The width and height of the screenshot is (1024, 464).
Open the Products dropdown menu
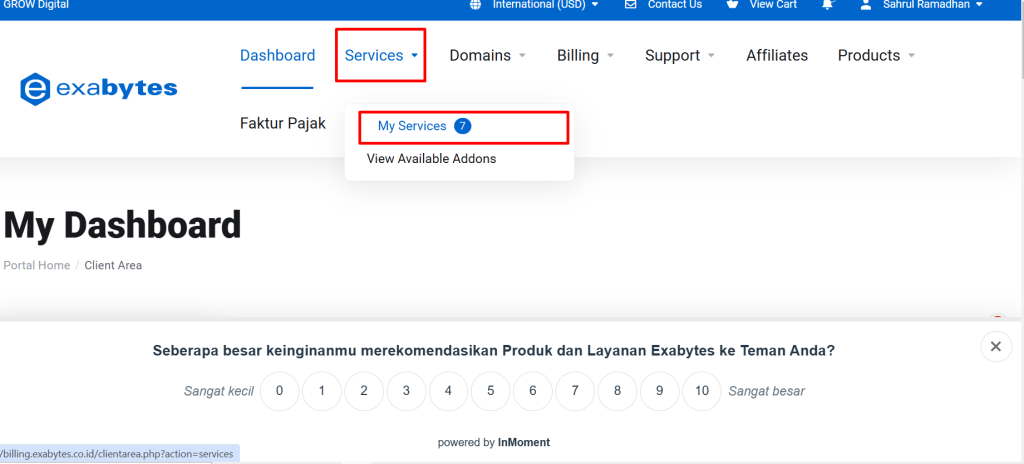tap(876, 56)
